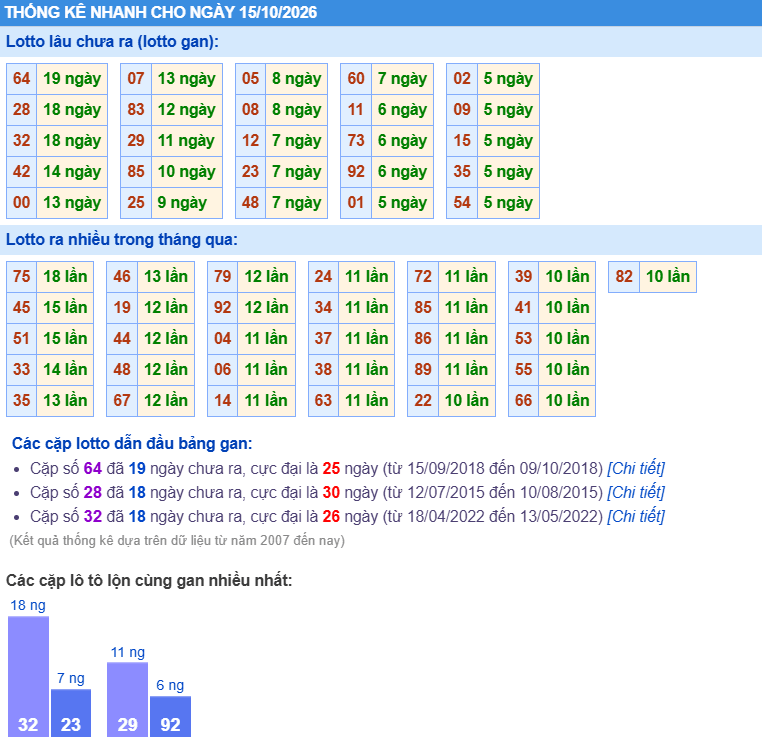Click frequent number 86

click(423, 339)
